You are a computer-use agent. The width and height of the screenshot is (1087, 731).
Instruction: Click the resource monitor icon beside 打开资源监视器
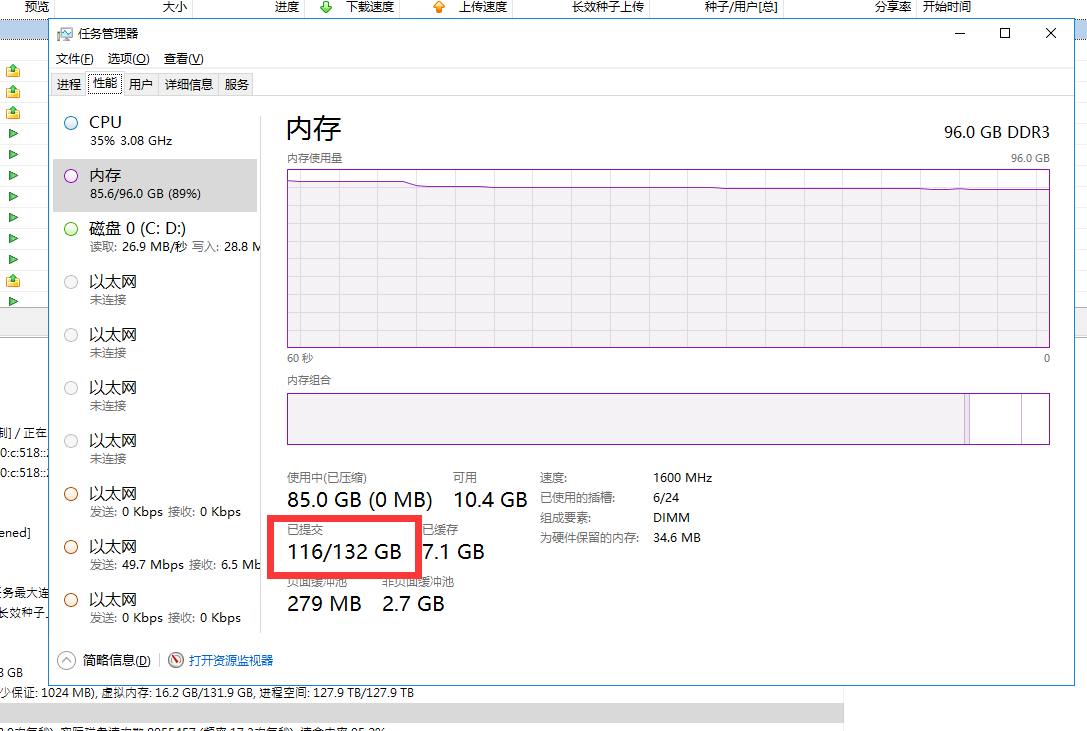click(176, 660)
